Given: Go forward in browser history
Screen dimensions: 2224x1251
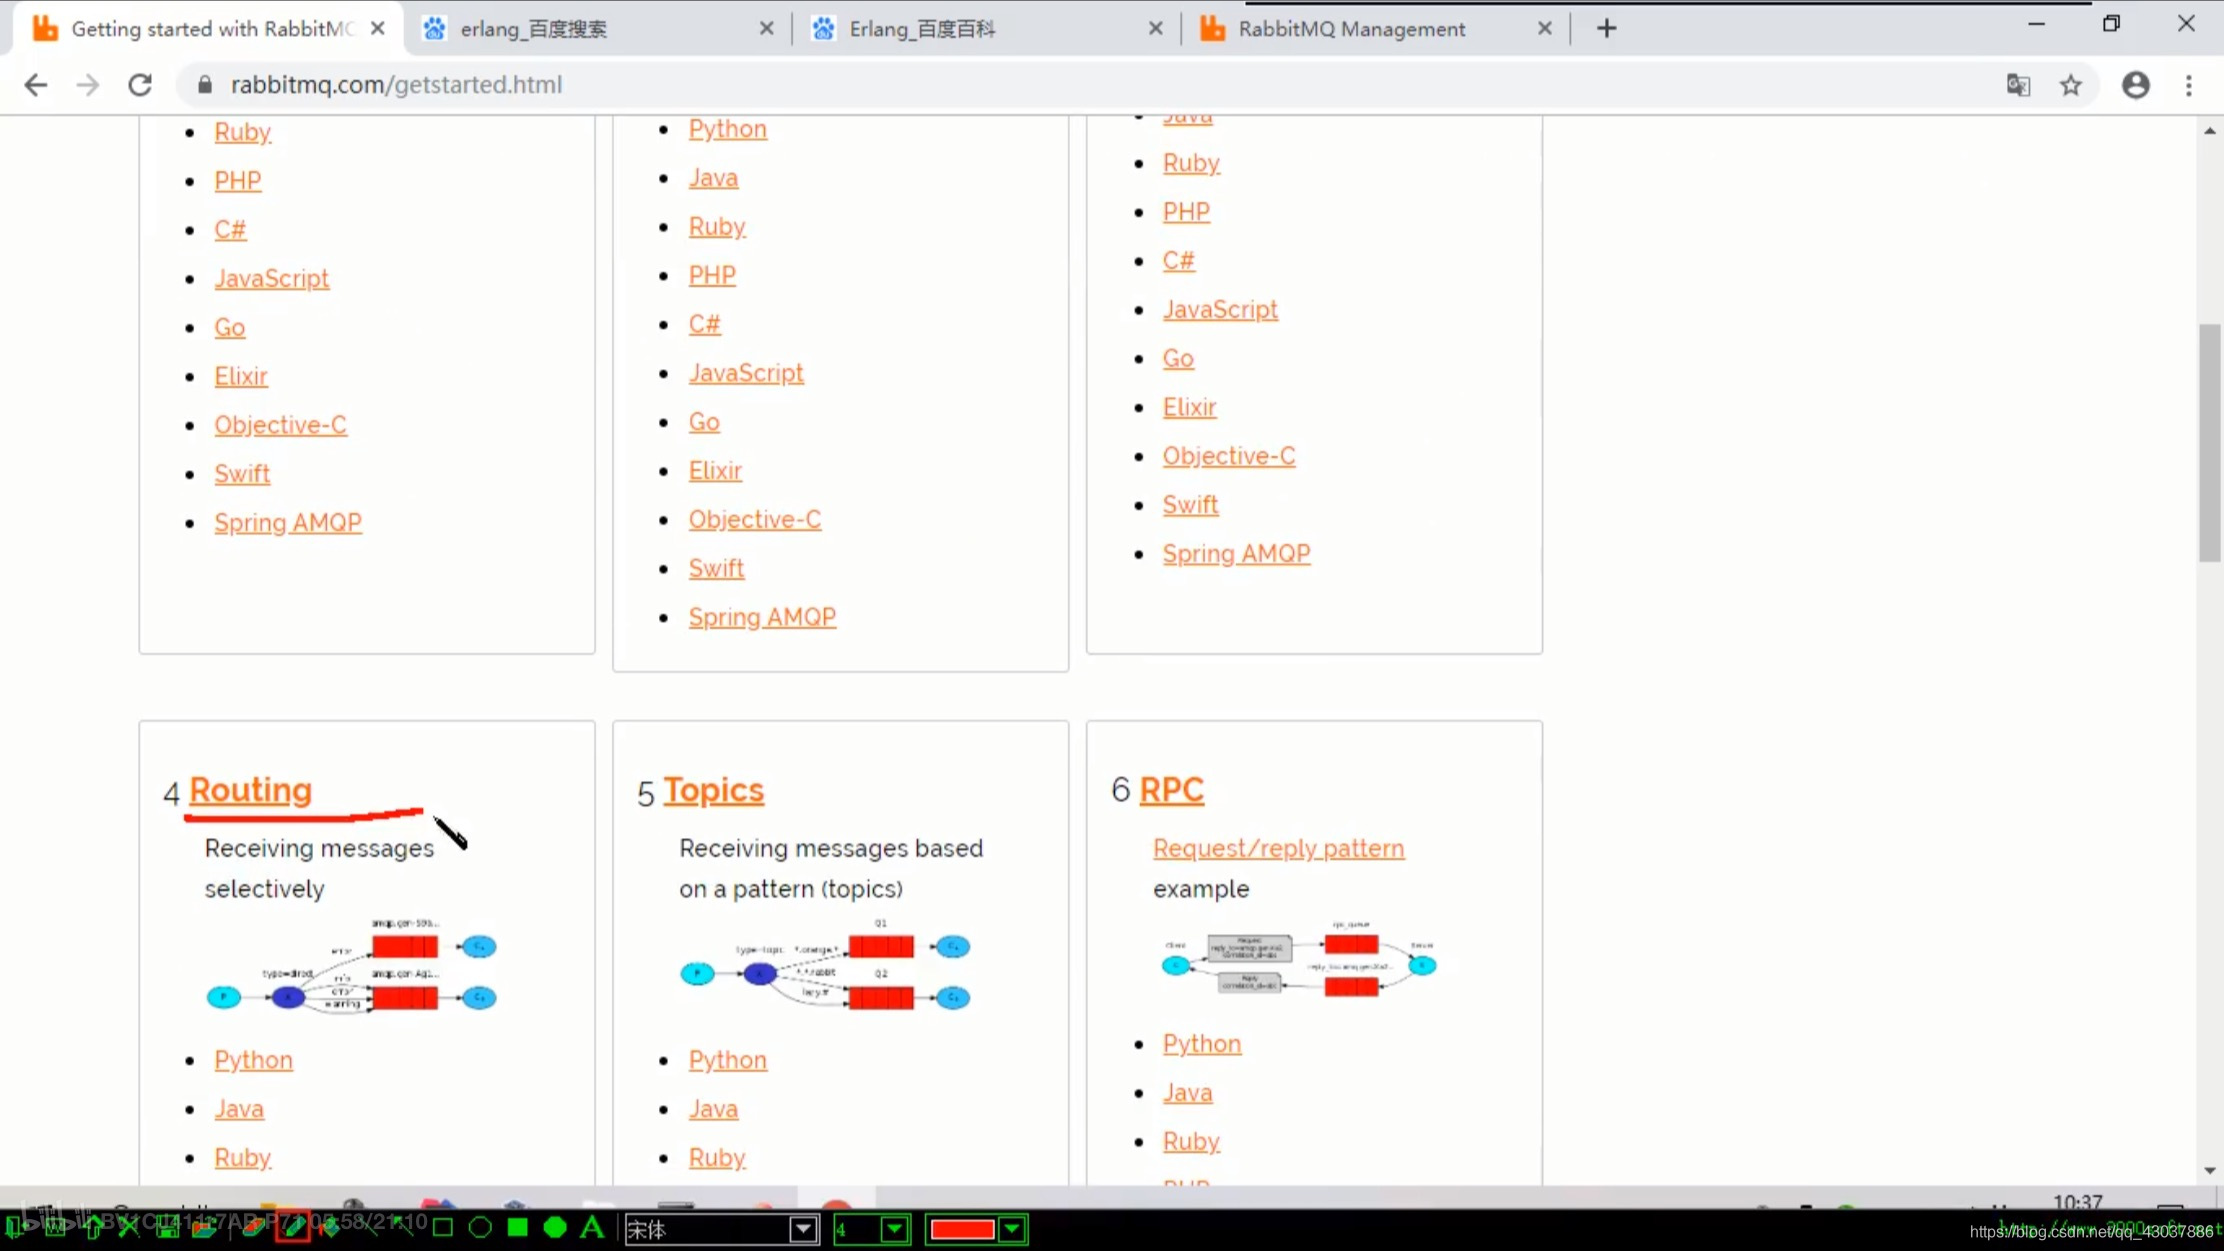Looking at the screenshot, I should click(x=88, y=85).
